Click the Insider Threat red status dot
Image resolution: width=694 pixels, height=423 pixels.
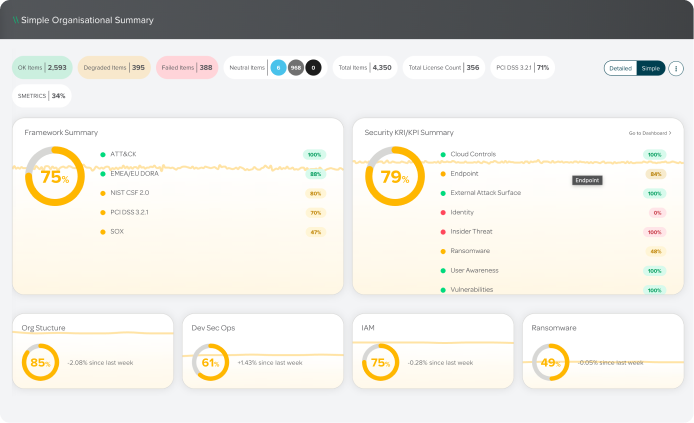[443, 232]
